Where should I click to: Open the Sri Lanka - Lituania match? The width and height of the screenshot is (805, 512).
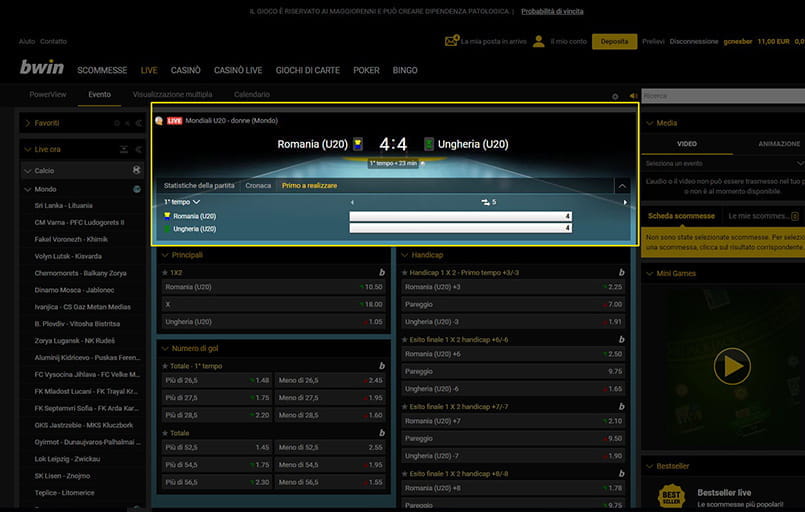tap(64, 205)
